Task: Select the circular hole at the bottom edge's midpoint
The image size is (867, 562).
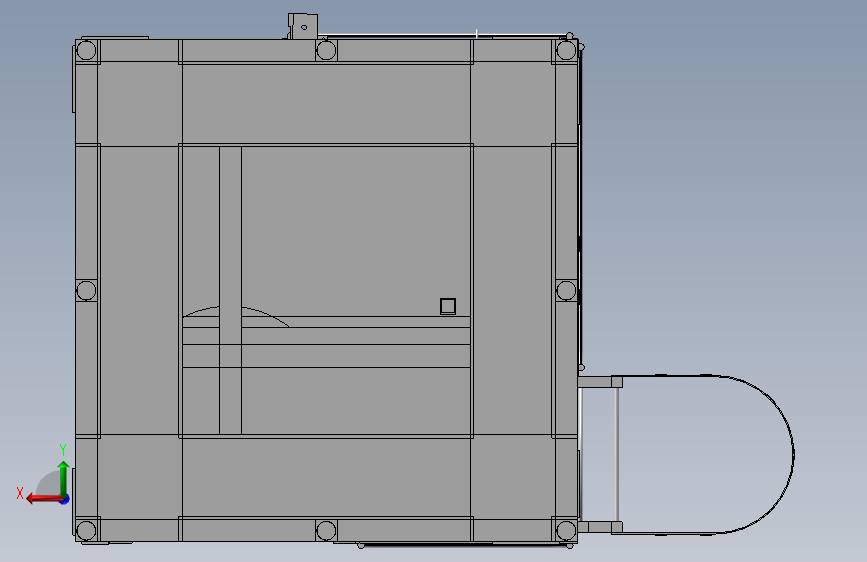Action: tap(326, 530)
